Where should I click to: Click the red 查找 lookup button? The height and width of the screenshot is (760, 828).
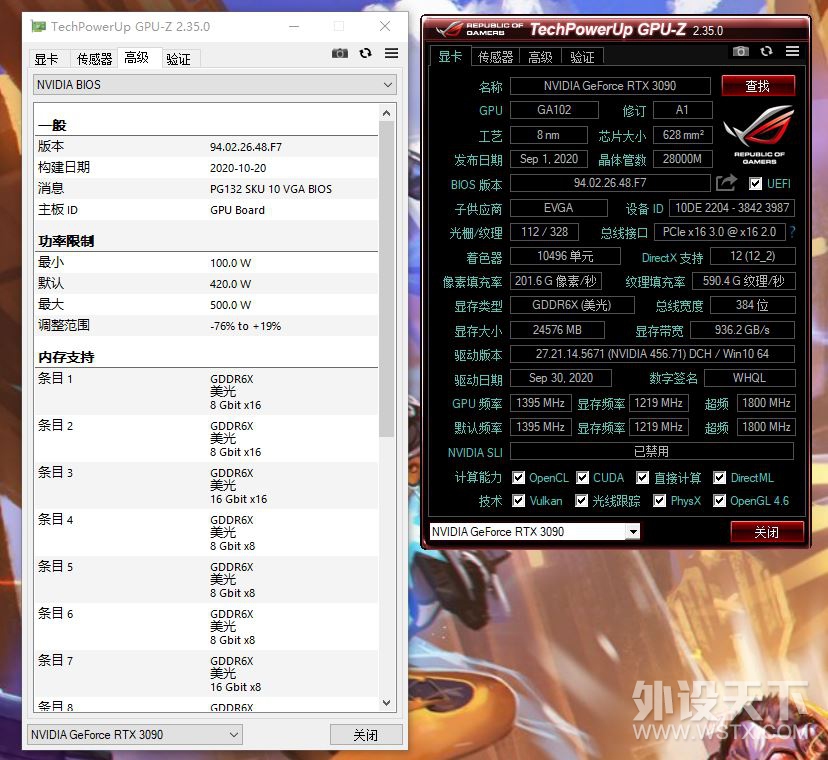[758, 86]
